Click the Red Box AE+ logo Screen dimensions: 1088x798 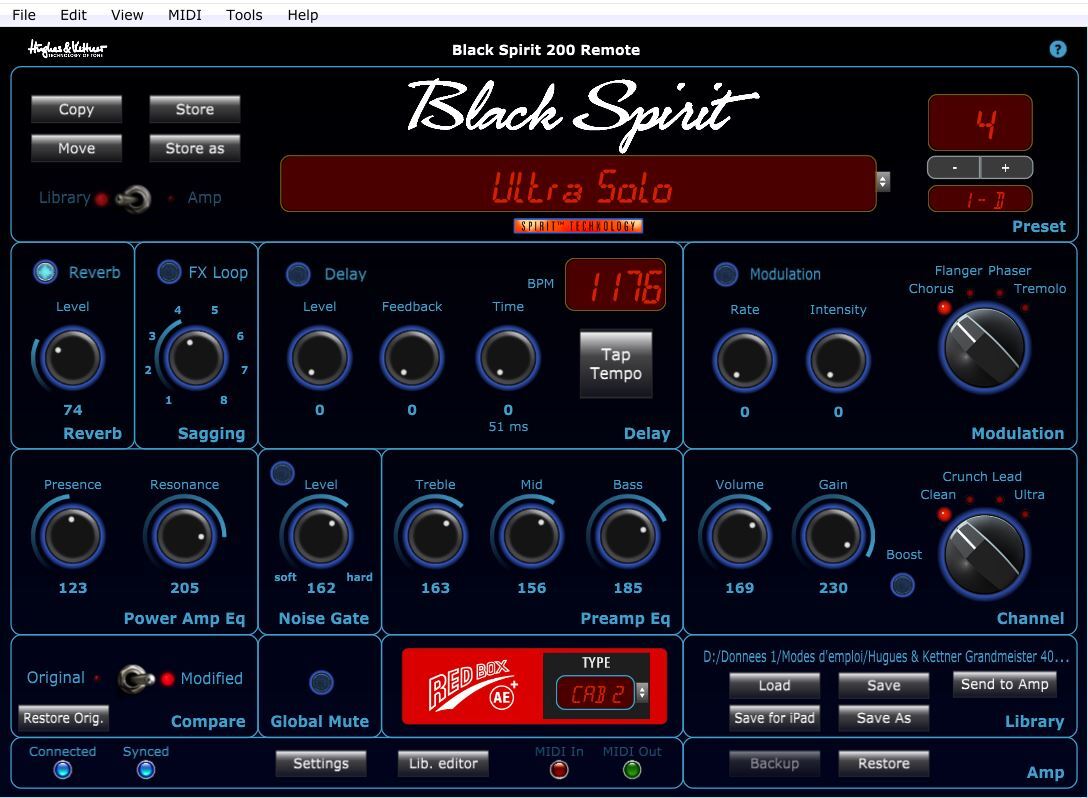473,686
